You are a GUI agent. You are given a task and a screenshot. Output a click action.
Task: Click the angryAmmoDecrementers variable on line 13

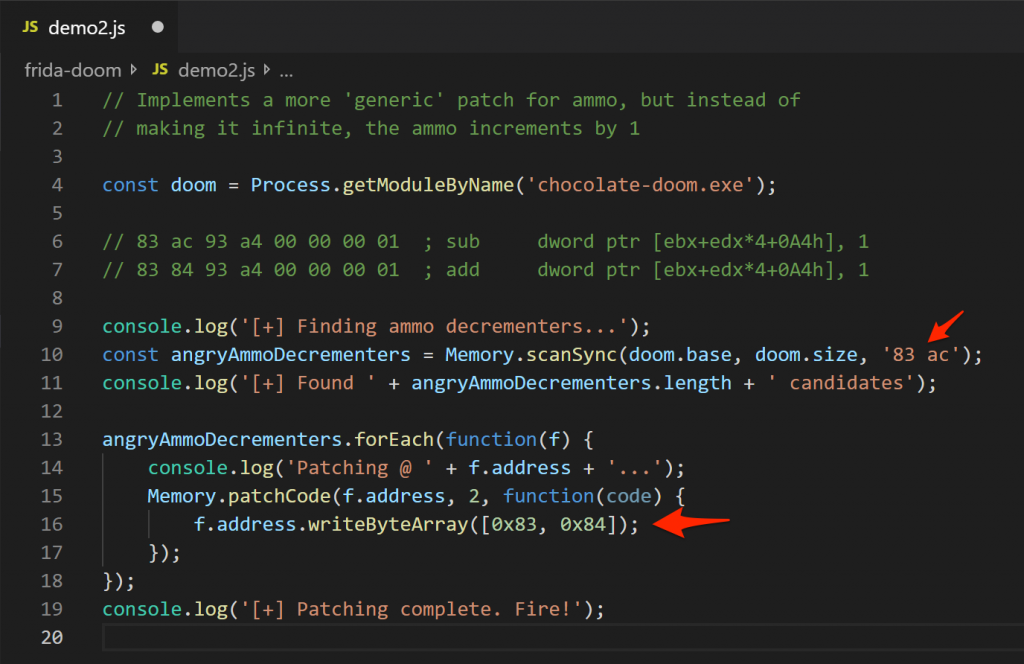(222, 439)
